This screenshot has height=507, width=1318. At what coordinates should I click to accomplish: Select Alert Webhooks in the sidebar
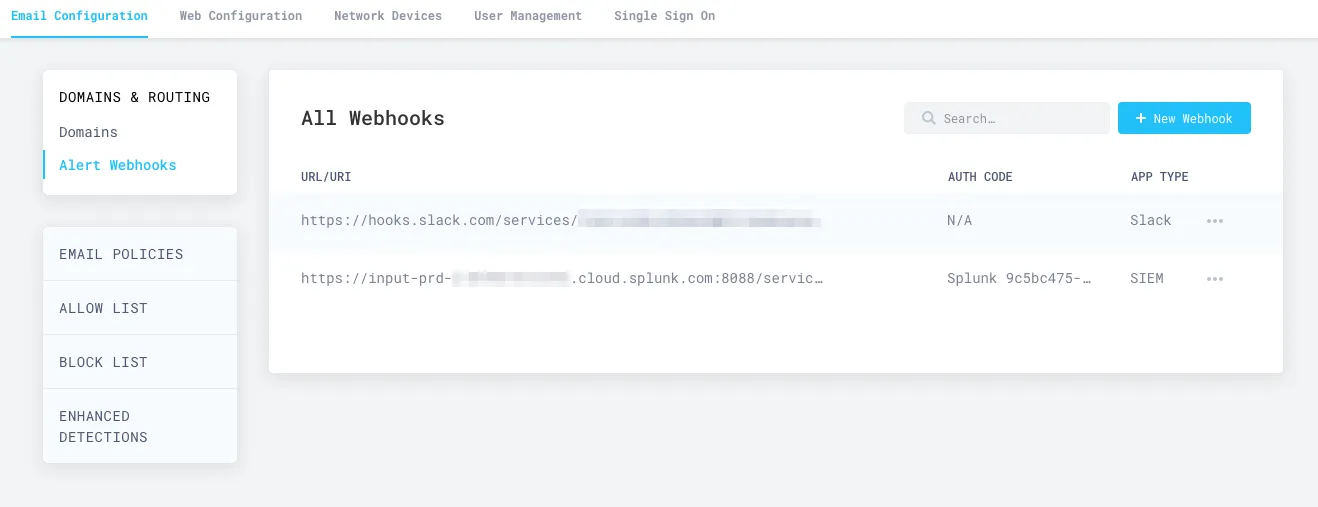117,165
